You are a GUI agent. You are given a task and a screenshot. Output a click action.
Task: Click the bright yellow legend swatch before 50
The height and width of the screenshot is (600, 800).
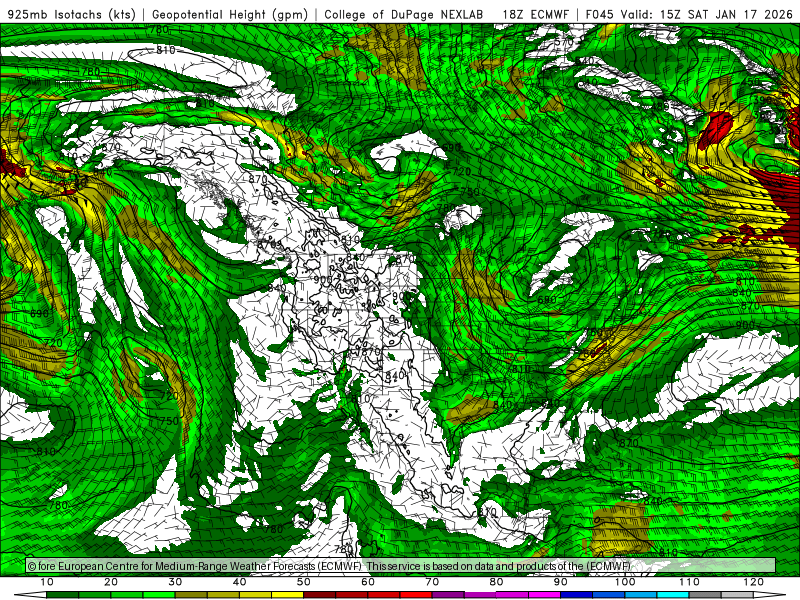(288, 595)
